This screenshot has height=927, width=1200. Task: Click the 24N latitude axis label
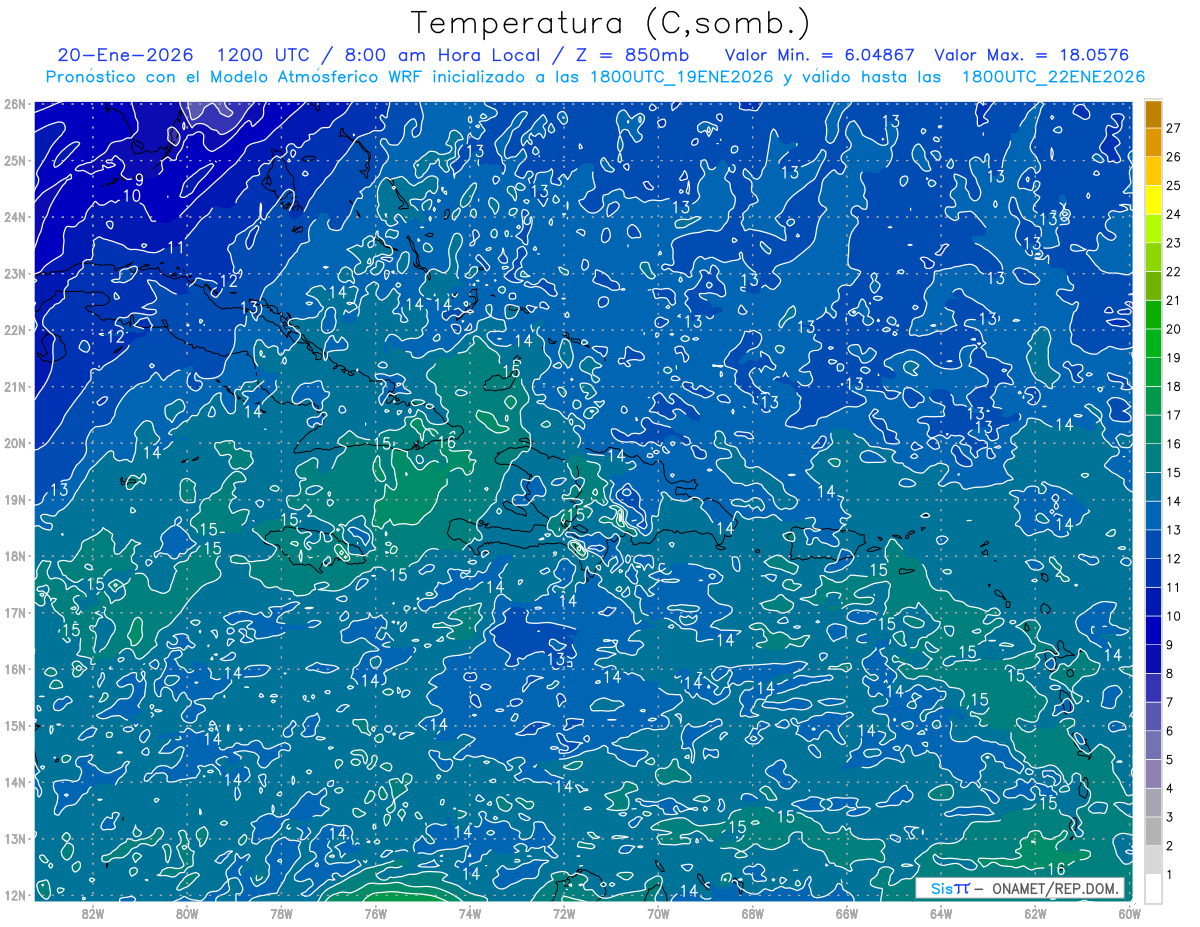tap(14, 217)
